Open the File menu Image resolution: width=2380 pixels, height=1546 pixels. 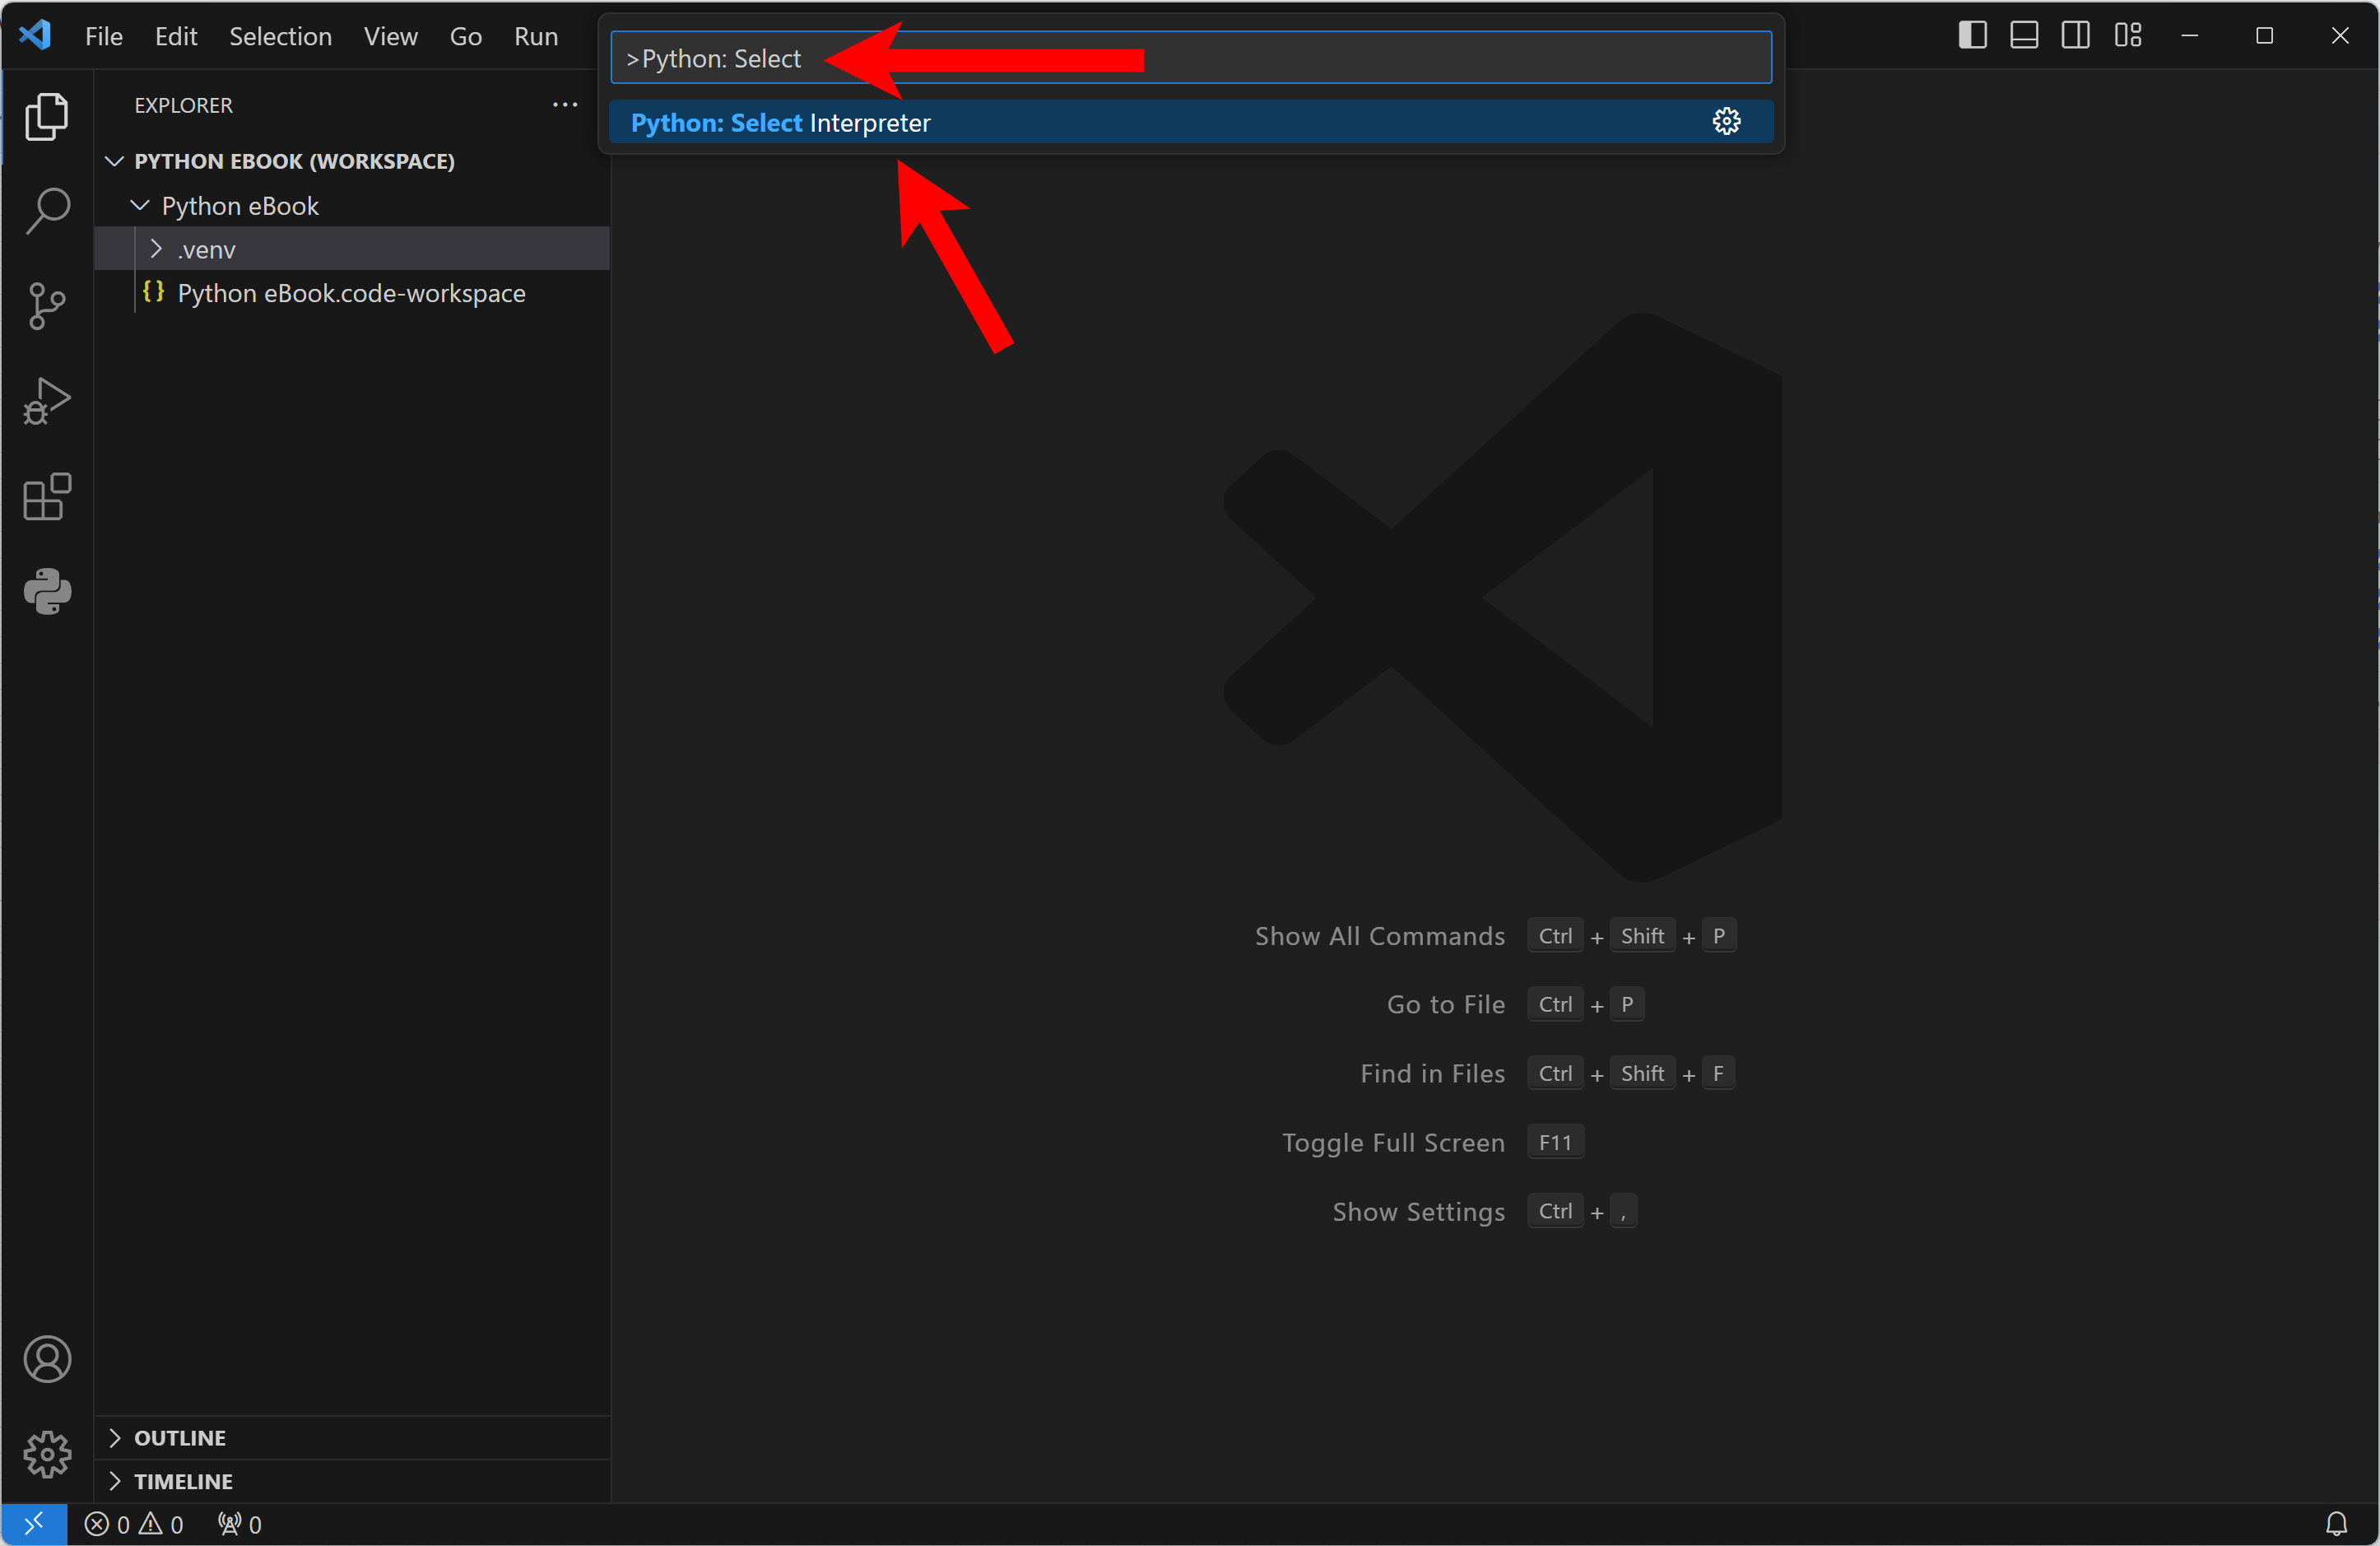click(x=104, y=36)
